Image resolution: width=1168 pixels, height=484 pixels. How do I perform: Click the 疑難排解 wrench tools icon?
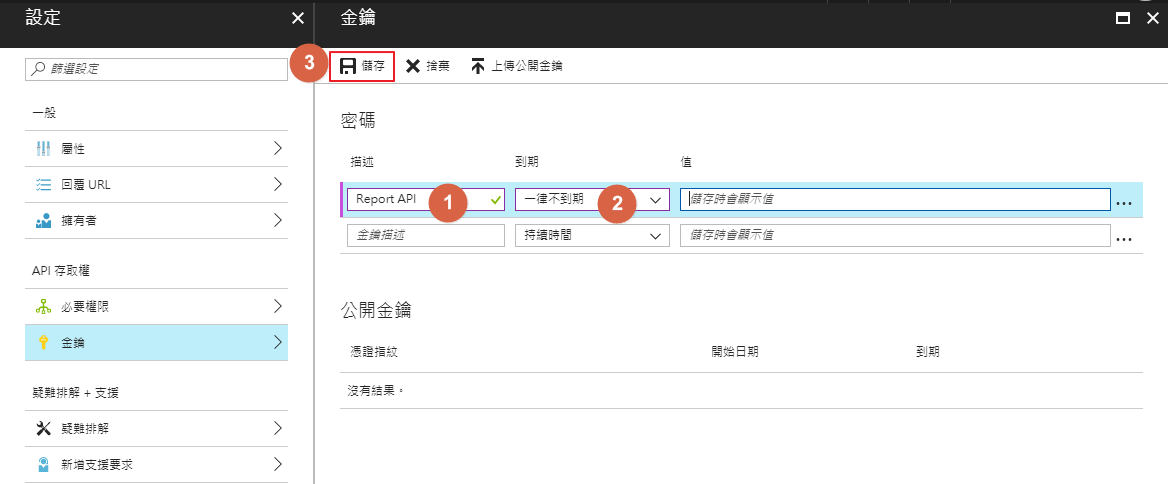tap(43, 429)
